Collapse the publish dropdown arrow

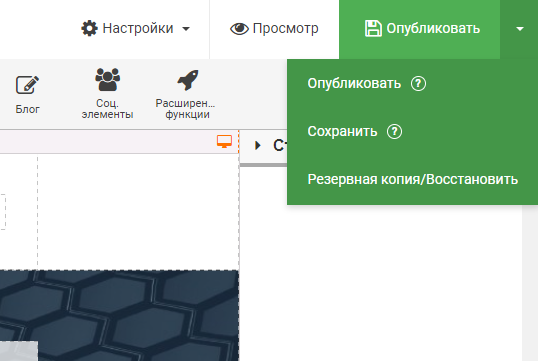pos(519,29)
